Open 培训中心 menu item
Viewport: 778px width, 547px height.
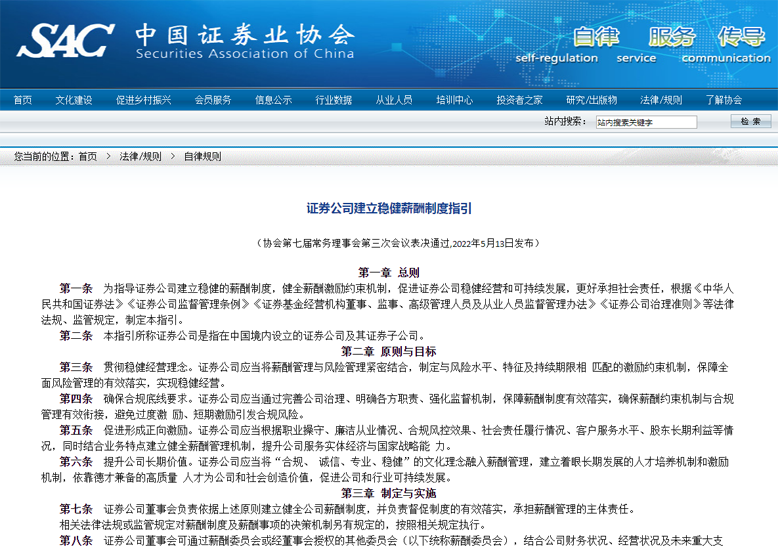(454, 100)
